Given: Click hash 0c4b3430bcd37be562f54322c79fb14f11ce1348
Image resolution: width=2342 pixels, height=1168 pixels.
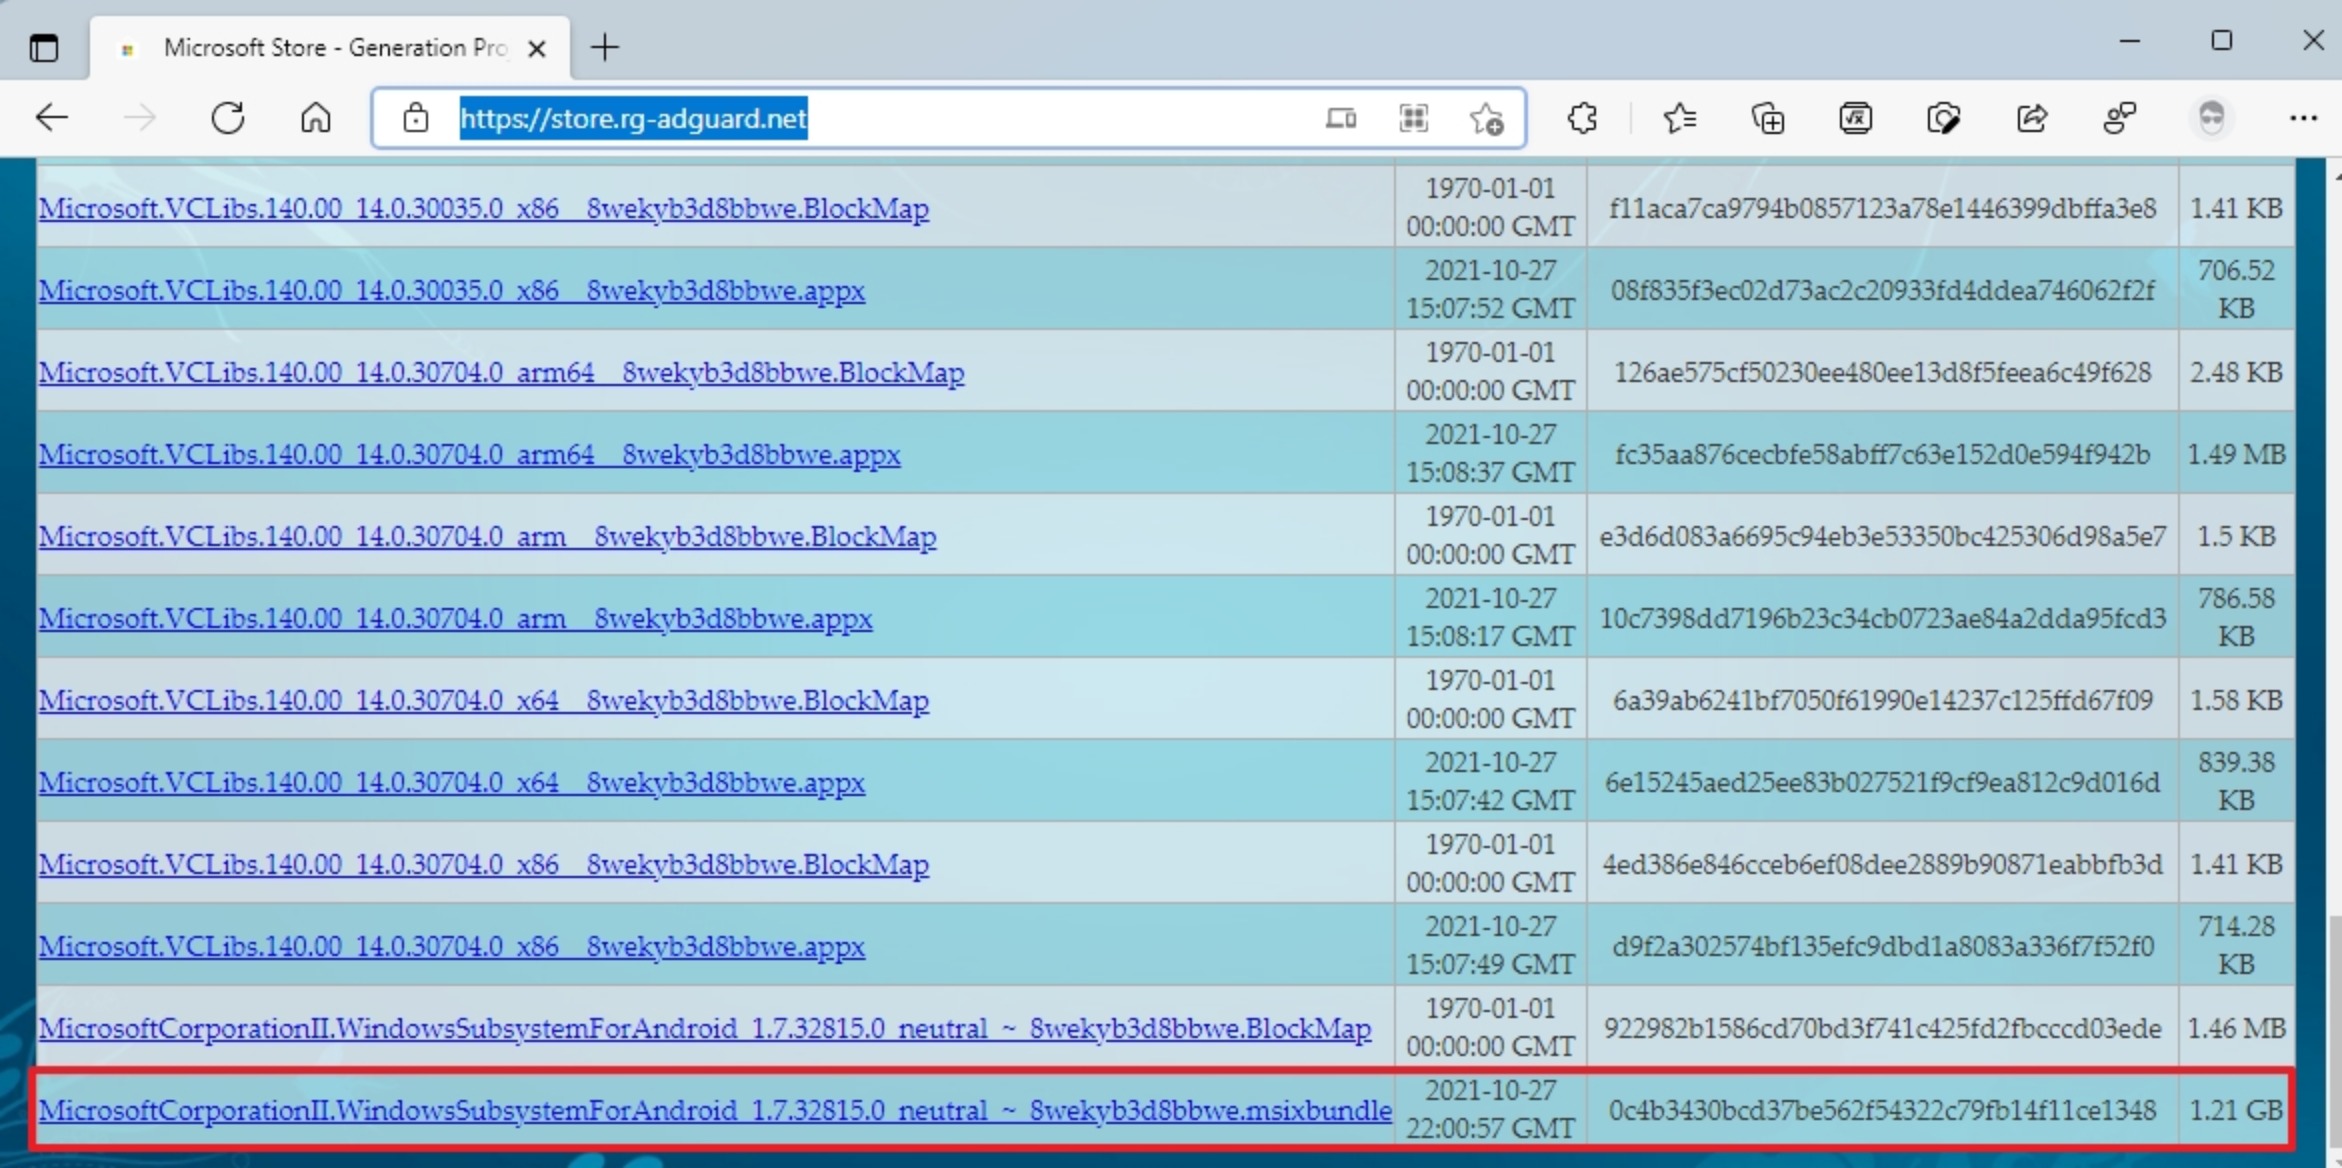Looking at the screenshot, I should (x=1882, y=1110).
